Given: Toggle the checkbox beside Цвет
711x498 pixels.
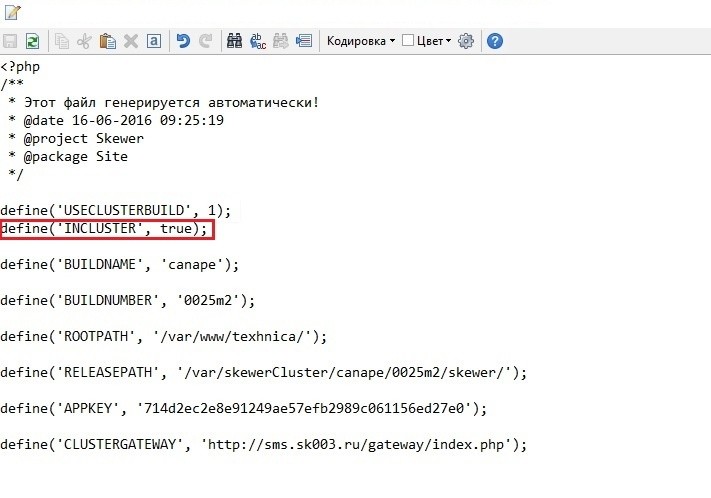Looking at the screenshot, I should pos(407,41).
